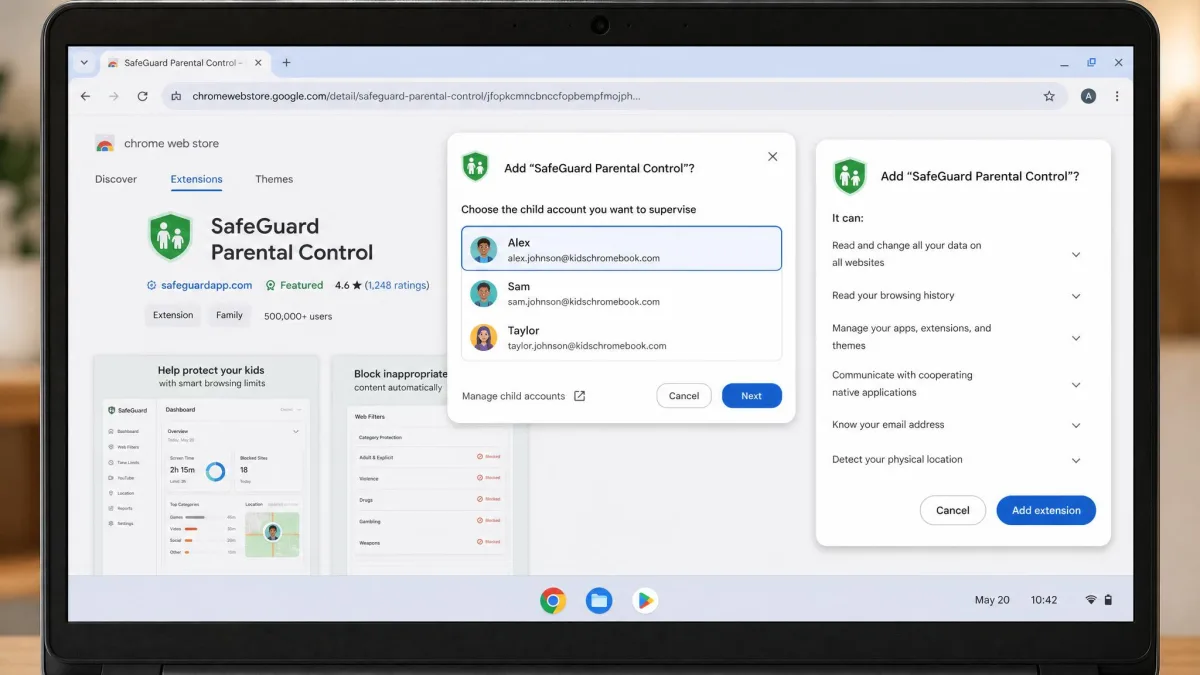Expand 'Know your email address' permission
The height and width of the screenshot is (675, 1200).
(1076, 425)
